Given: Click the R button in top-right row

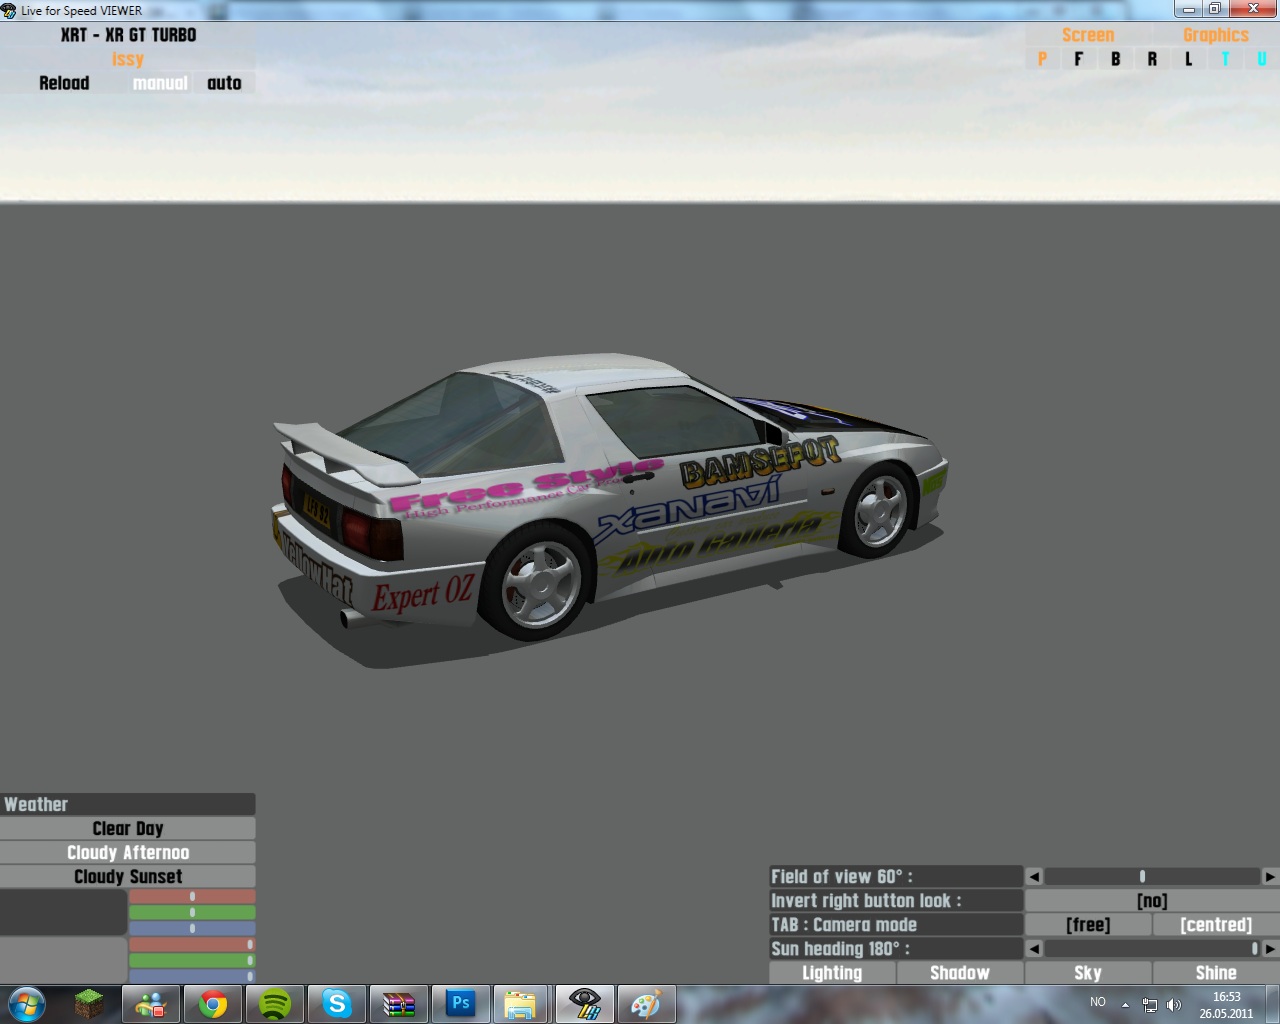Looking at the screenshot, I should point(1152,59).
